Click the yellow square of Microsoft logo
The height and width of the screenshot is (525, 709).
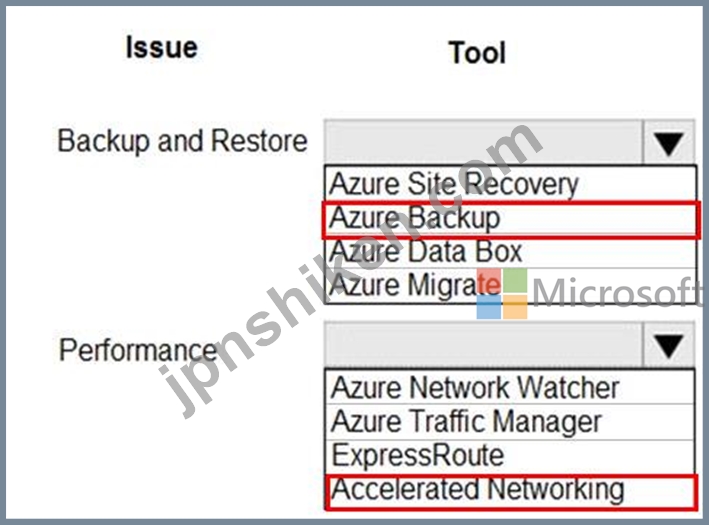[515, 307]
